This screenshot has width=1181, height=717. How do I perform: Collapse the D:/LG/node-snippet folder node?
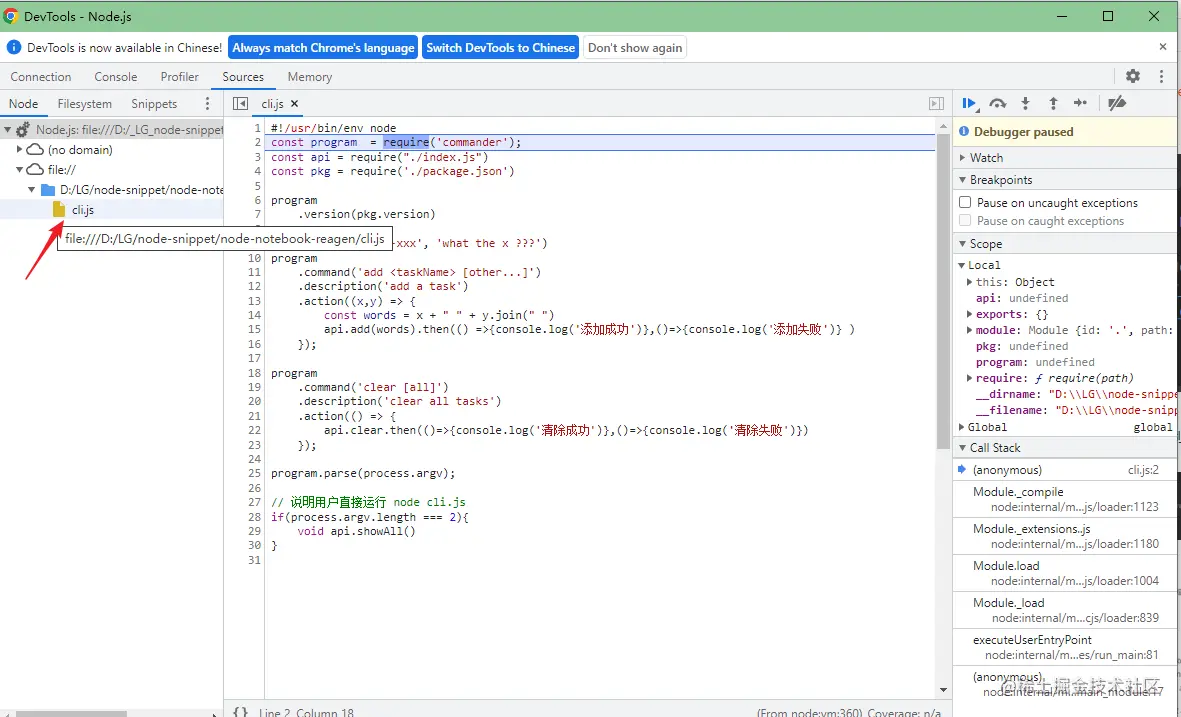point(32,190)
